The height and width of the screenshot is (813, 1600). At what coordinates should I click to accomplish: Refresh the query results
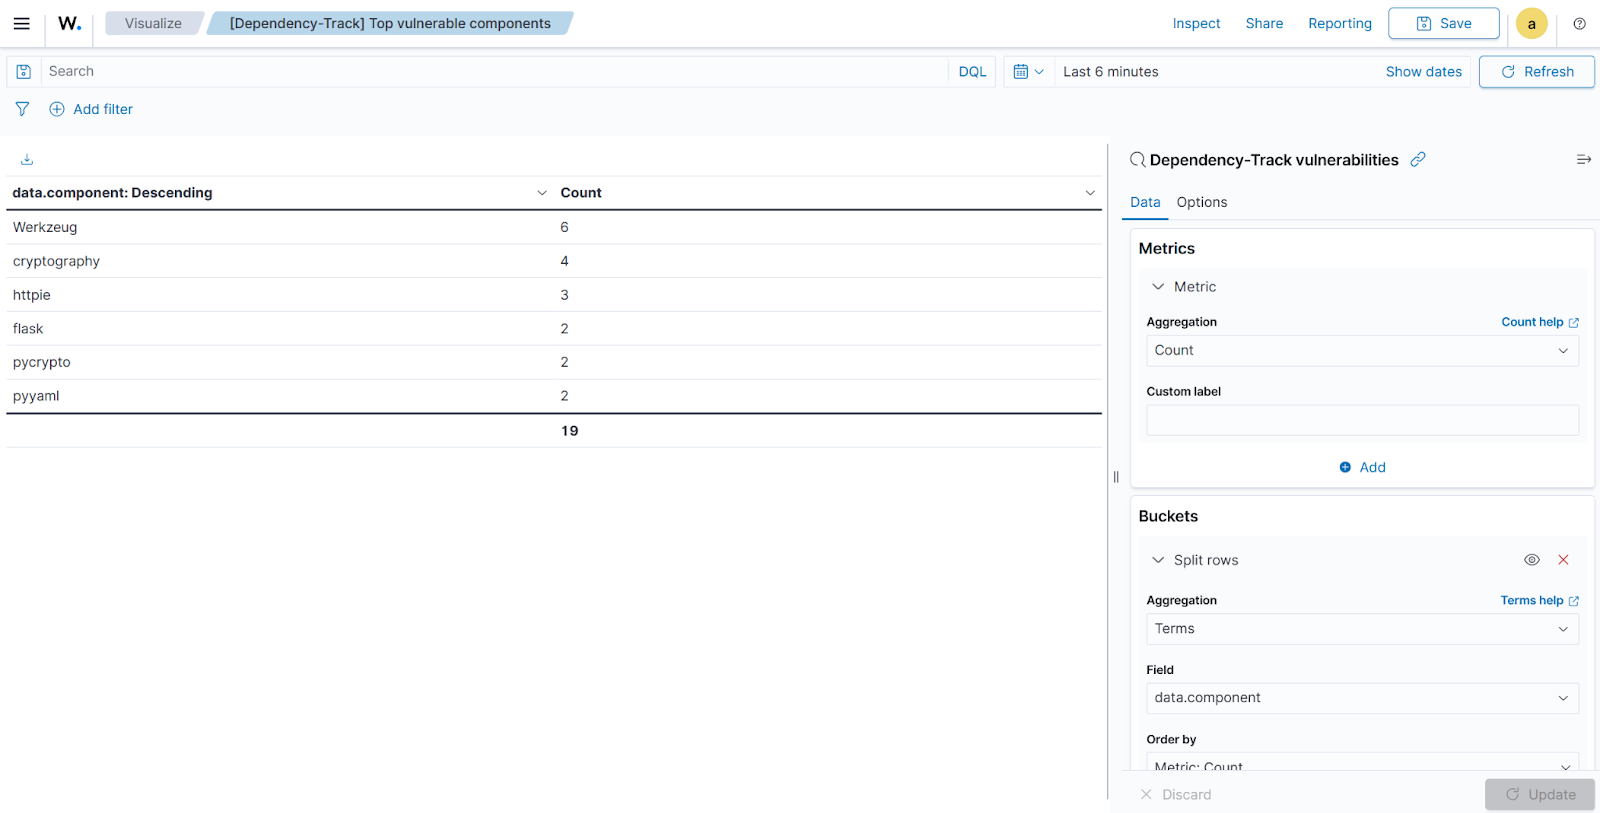click(1536, 72)
